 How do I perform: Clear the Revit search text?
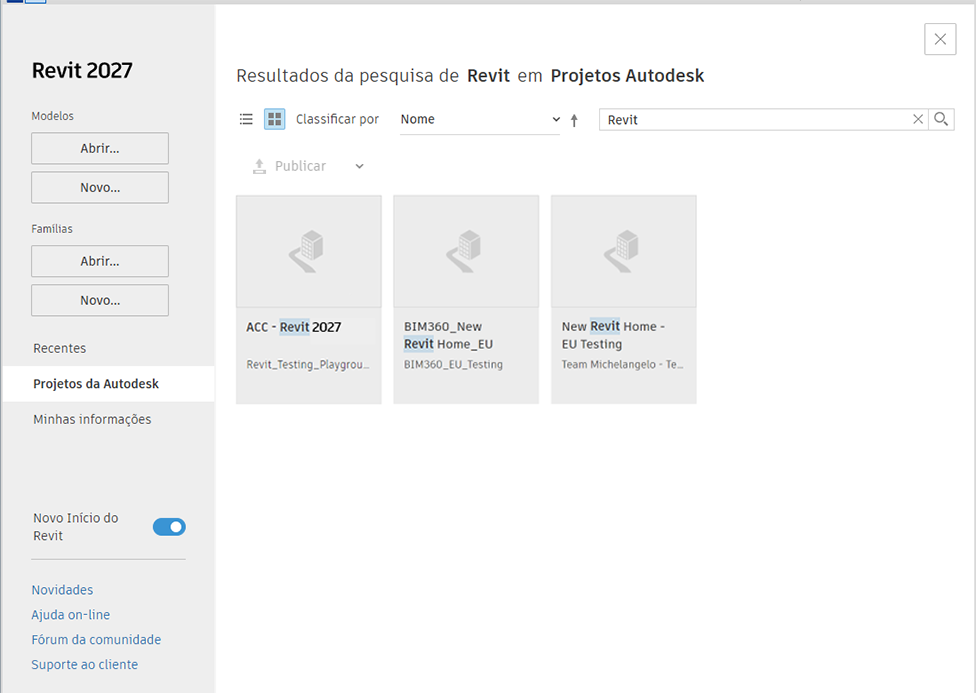tap(917, 119)
